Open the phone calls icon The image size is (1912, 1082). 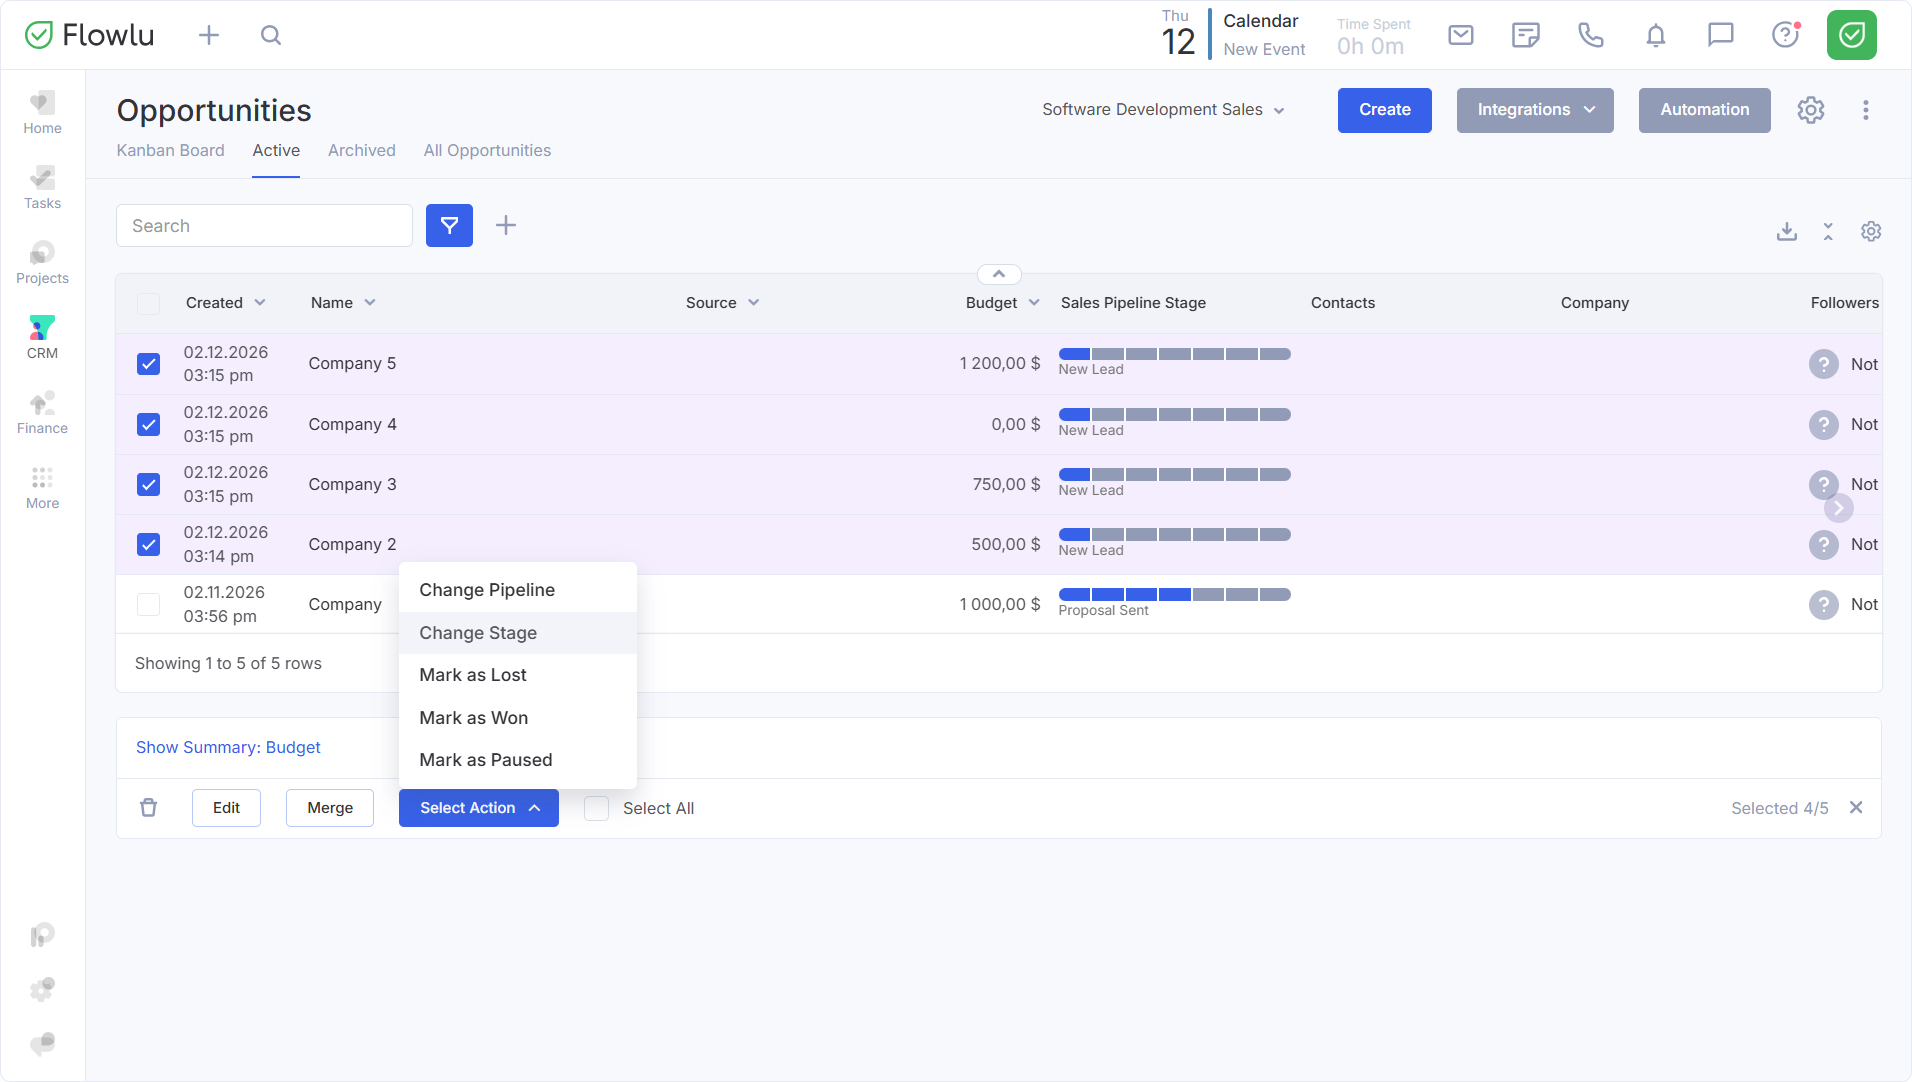[x=1590, y=36]
